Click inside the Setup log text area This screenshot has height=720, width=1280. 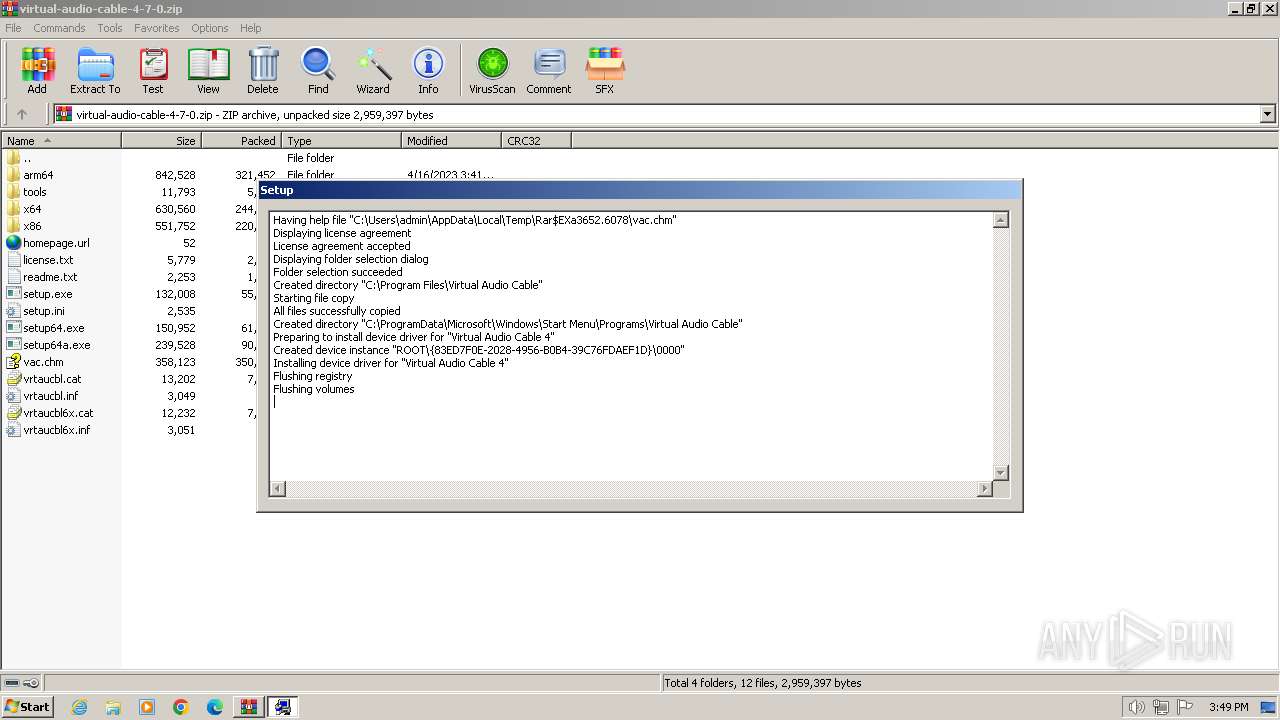[631, 346]
